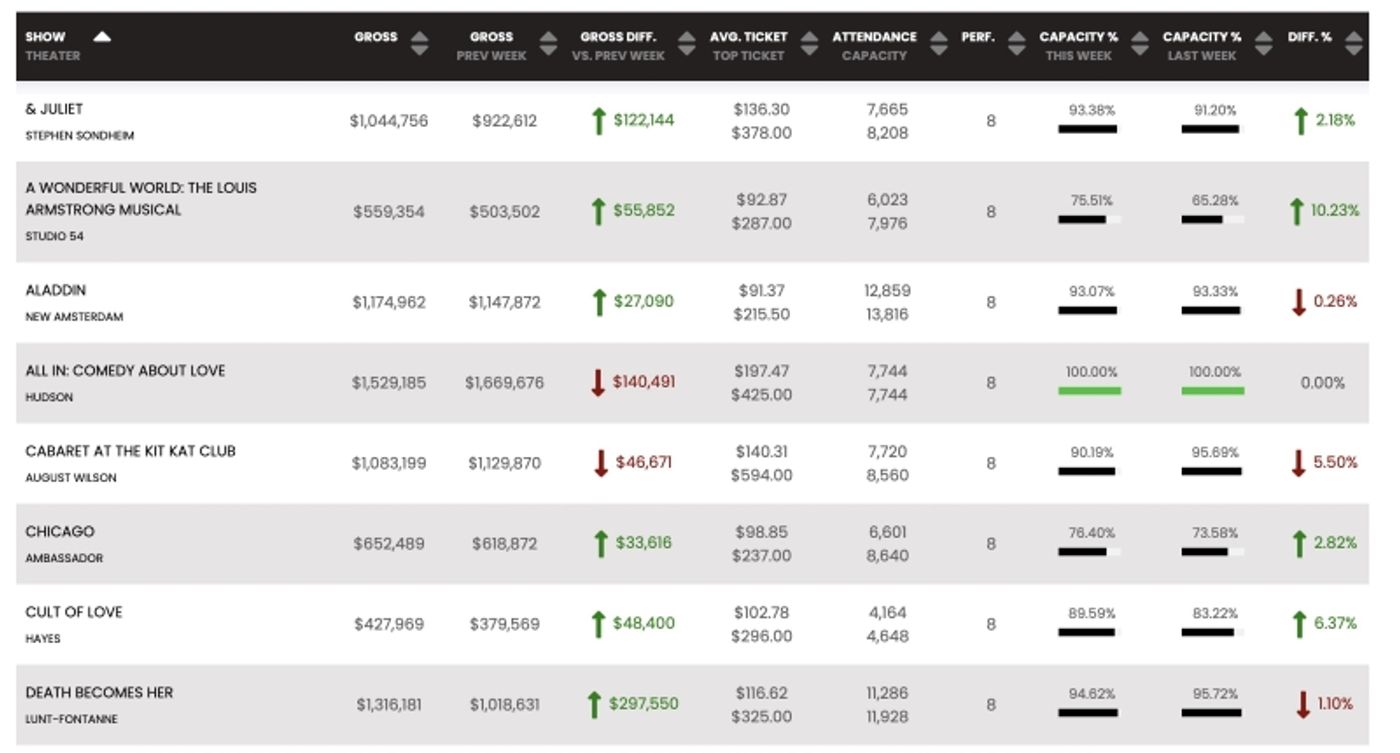Open the & Juliet show entry
This screenshot has height=753, width=1400.
tap(54, 109)
